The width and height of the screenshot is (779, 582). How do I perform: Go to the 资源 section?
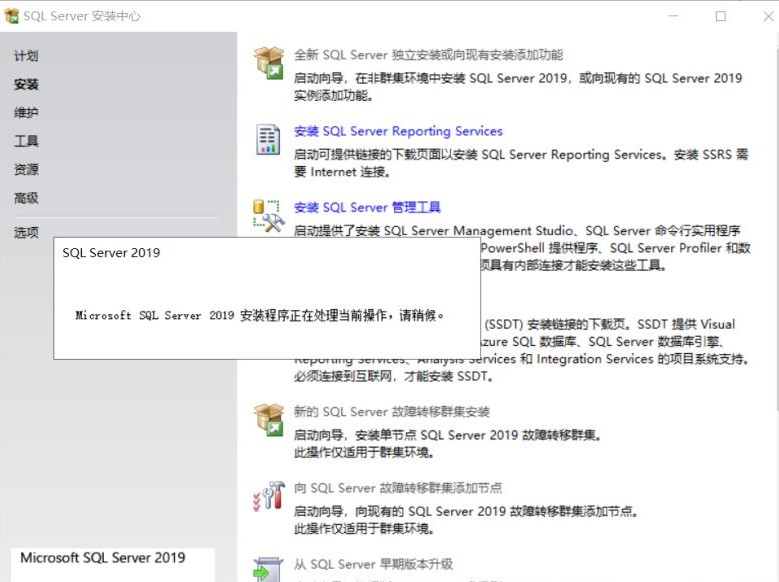[x=26, y=169]
